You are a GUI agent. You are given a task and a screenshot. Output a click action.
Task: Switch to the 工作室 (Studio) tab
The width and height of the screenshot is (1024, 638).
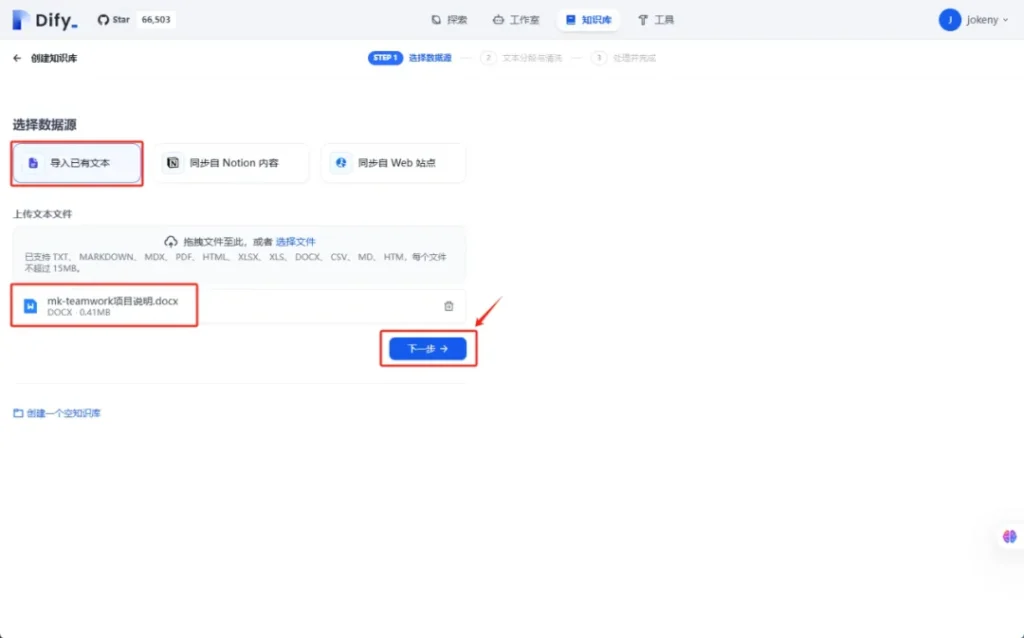(516, 20)
